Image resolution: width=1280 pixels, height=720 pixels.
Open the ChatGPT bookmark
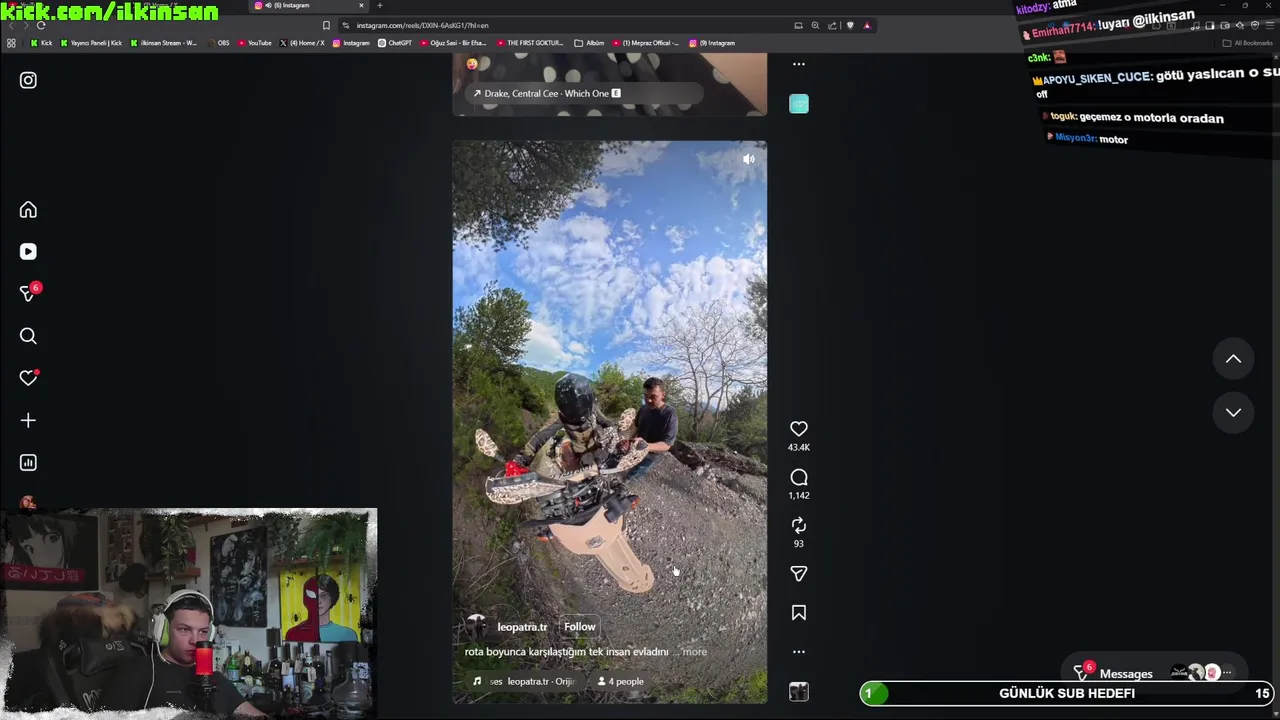(x=395, y=43)
